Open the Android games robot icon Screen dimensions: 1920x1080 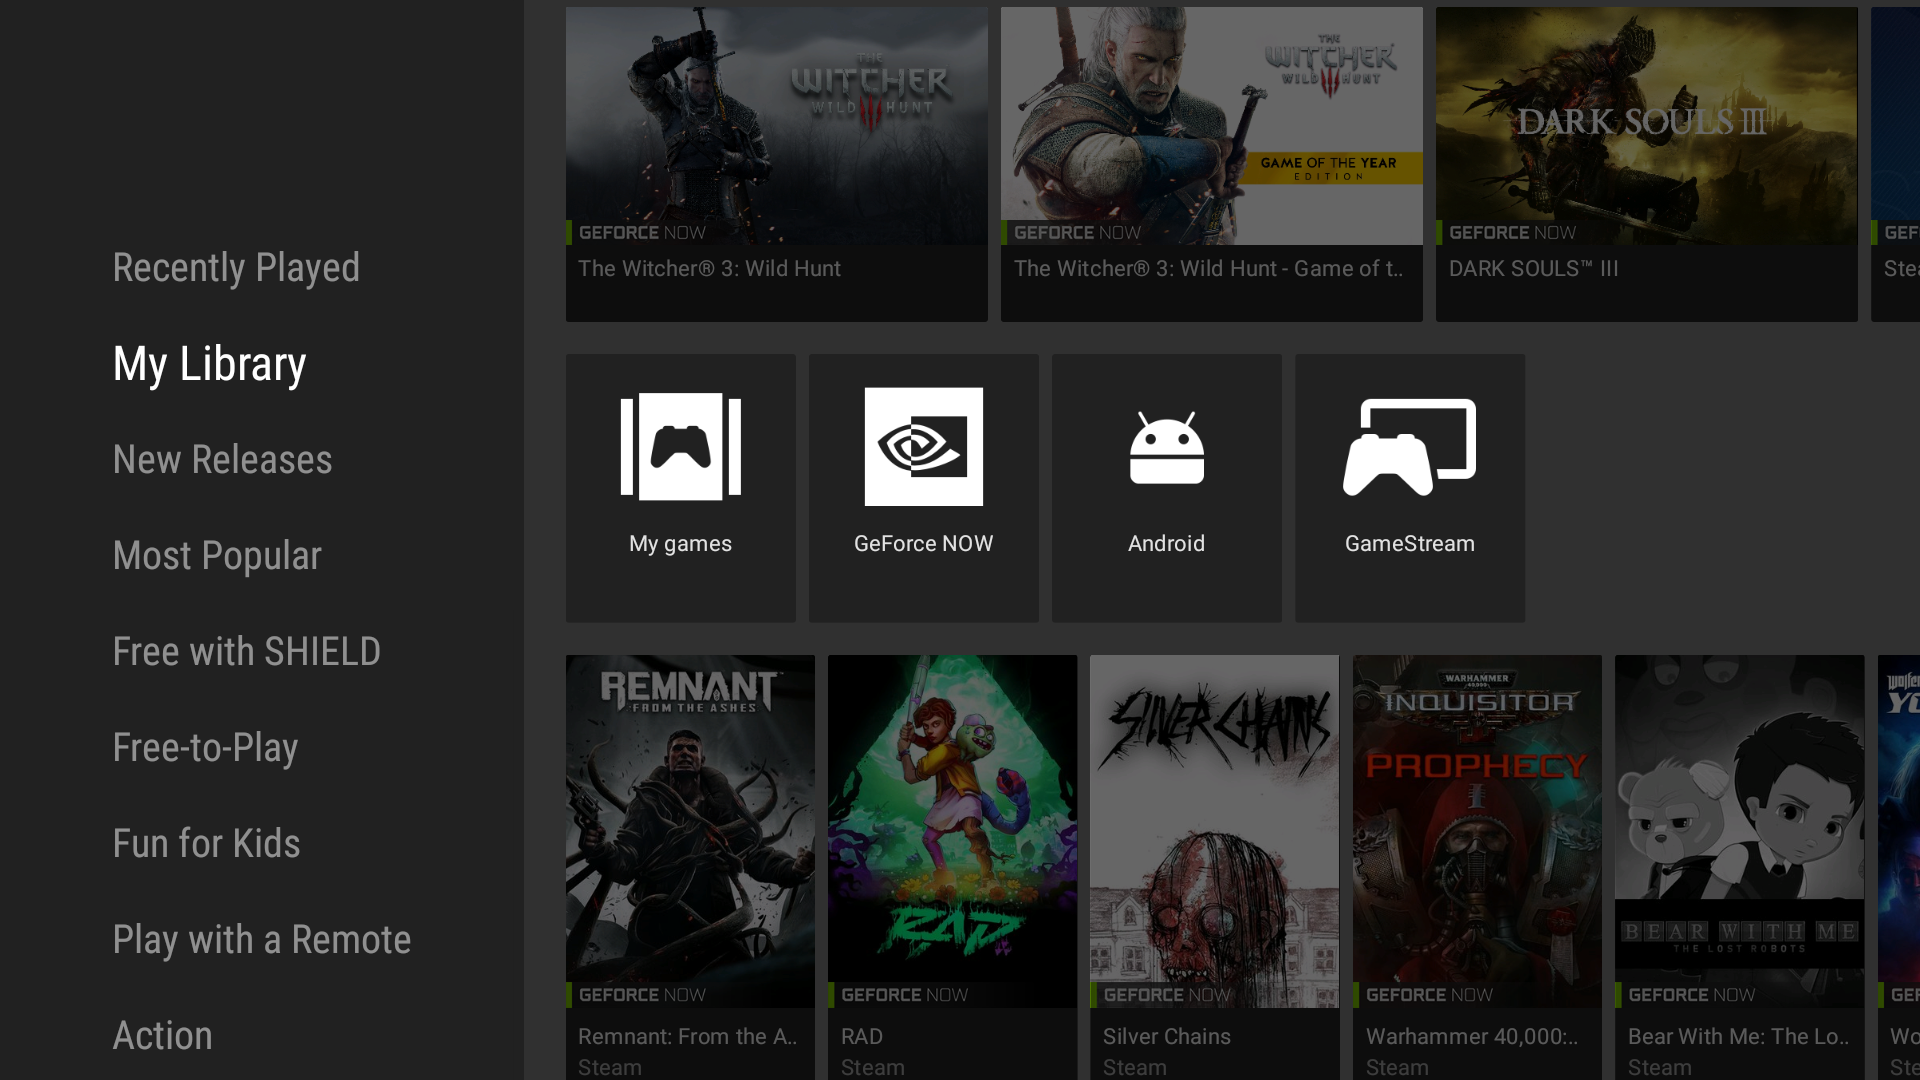(1166, 449)
